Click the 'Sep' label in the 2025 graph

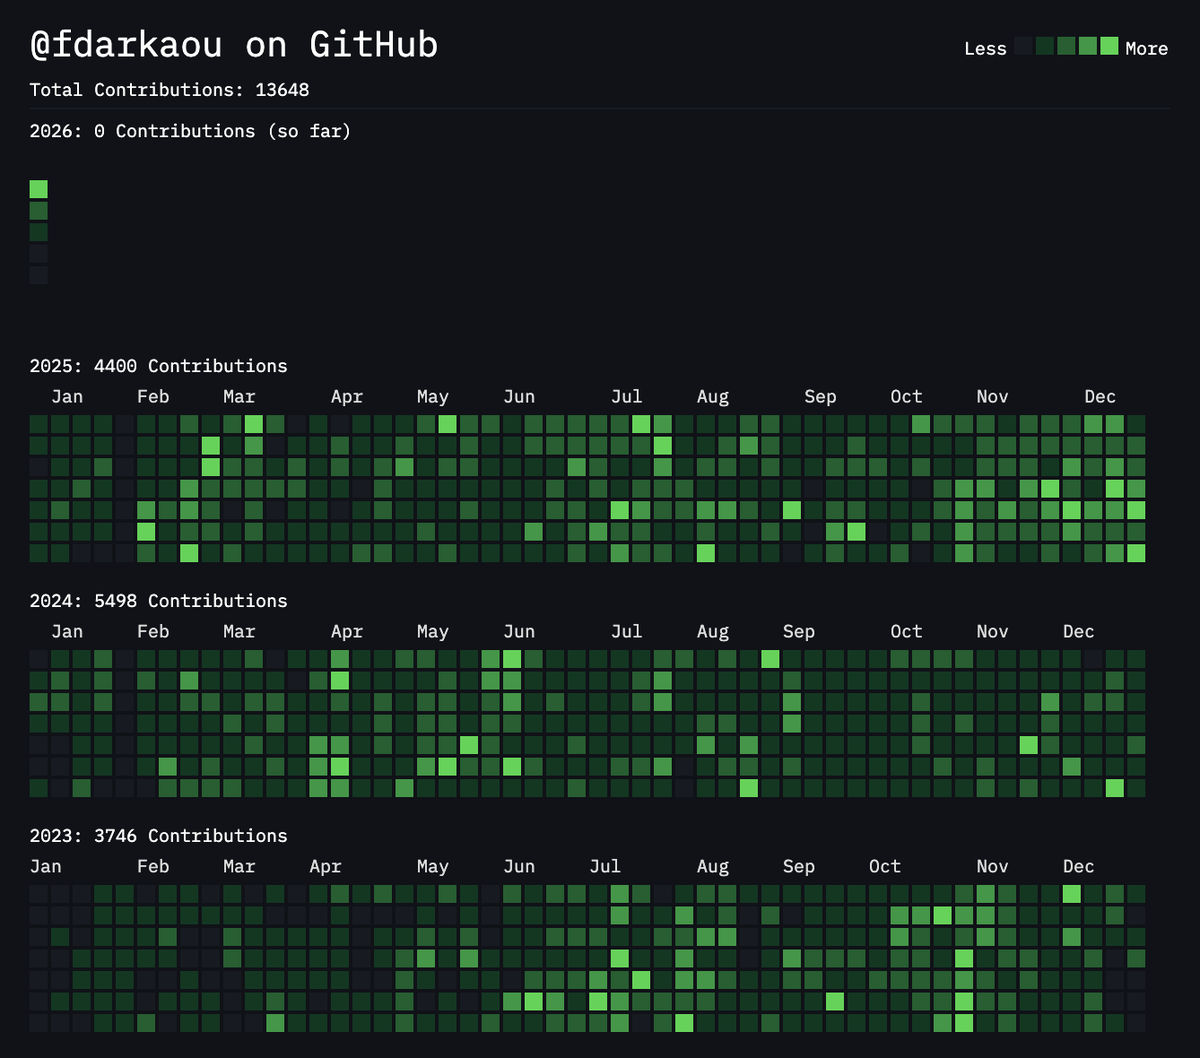click(820, 397)
